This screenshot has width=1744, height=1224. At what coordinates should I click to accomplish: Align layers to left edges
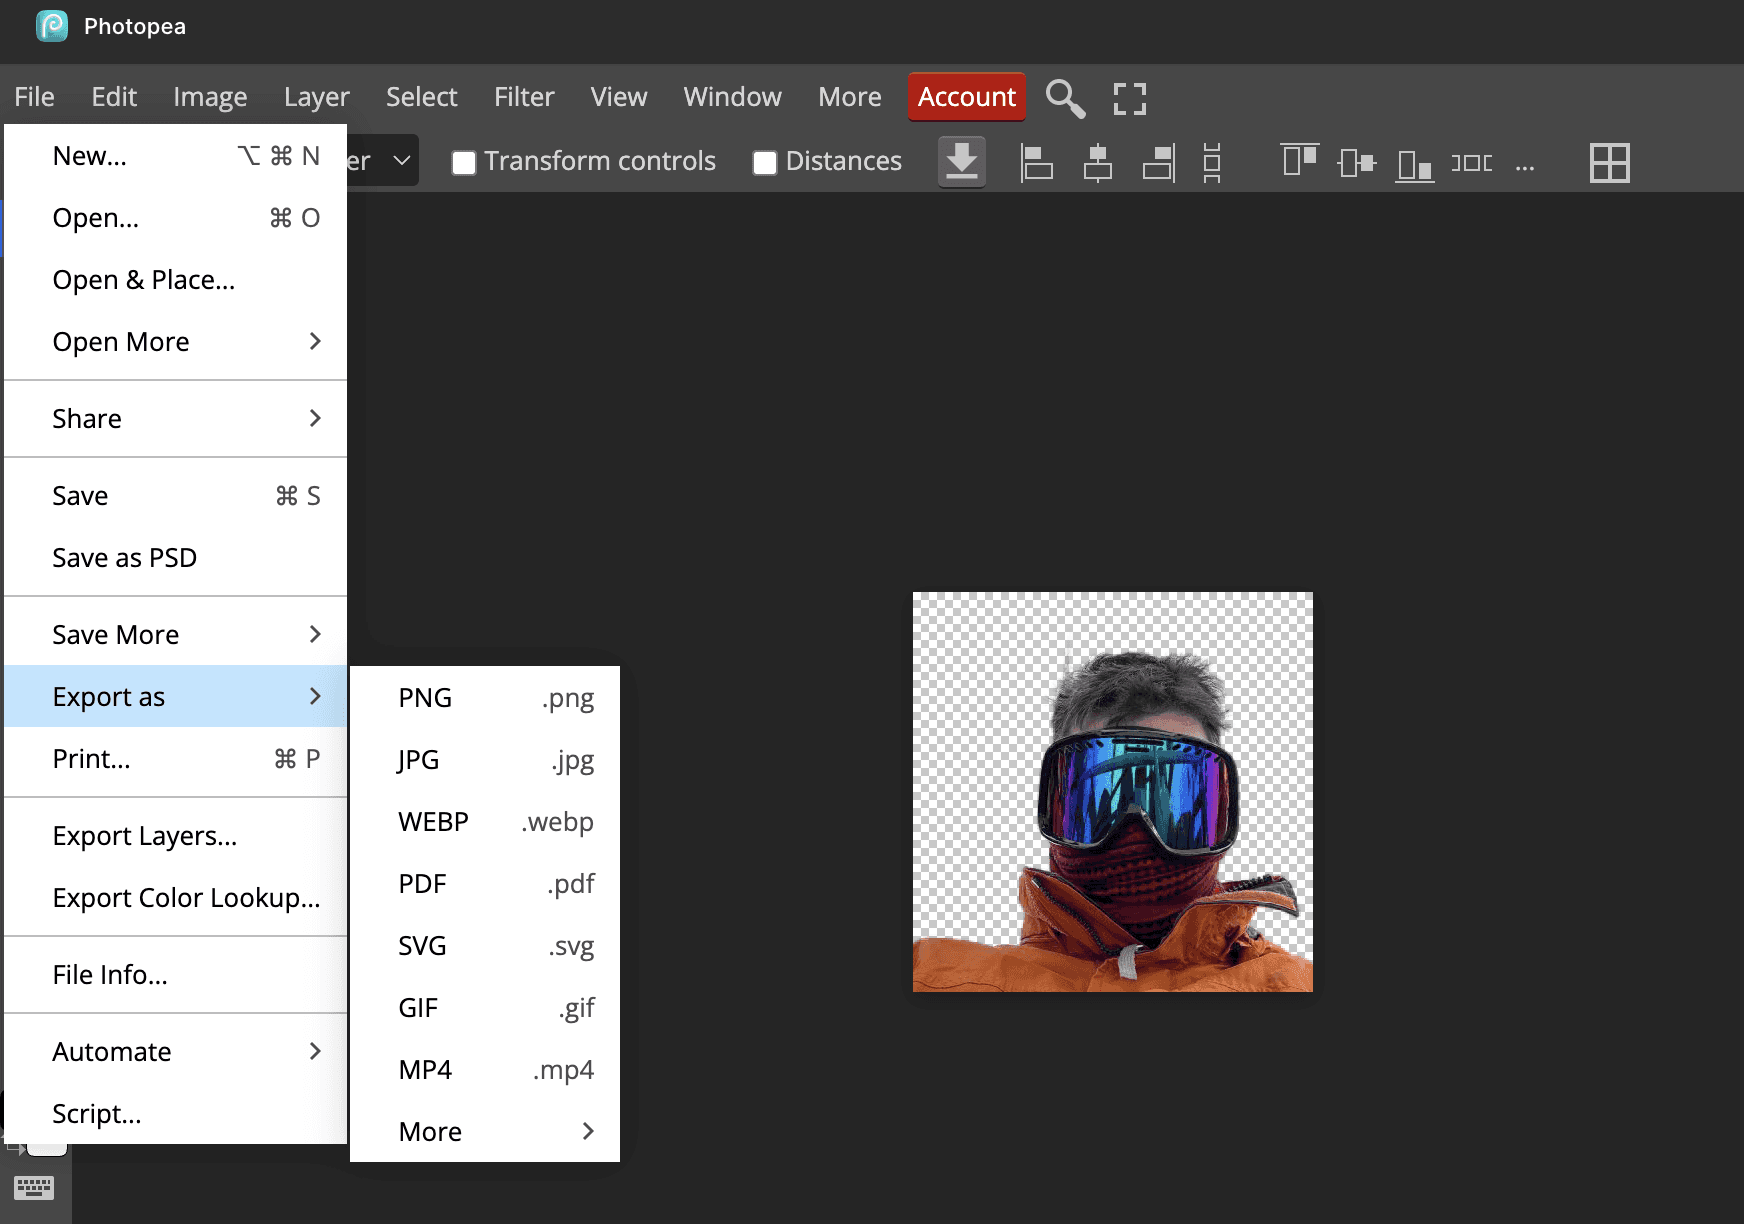click(1036, 162)
